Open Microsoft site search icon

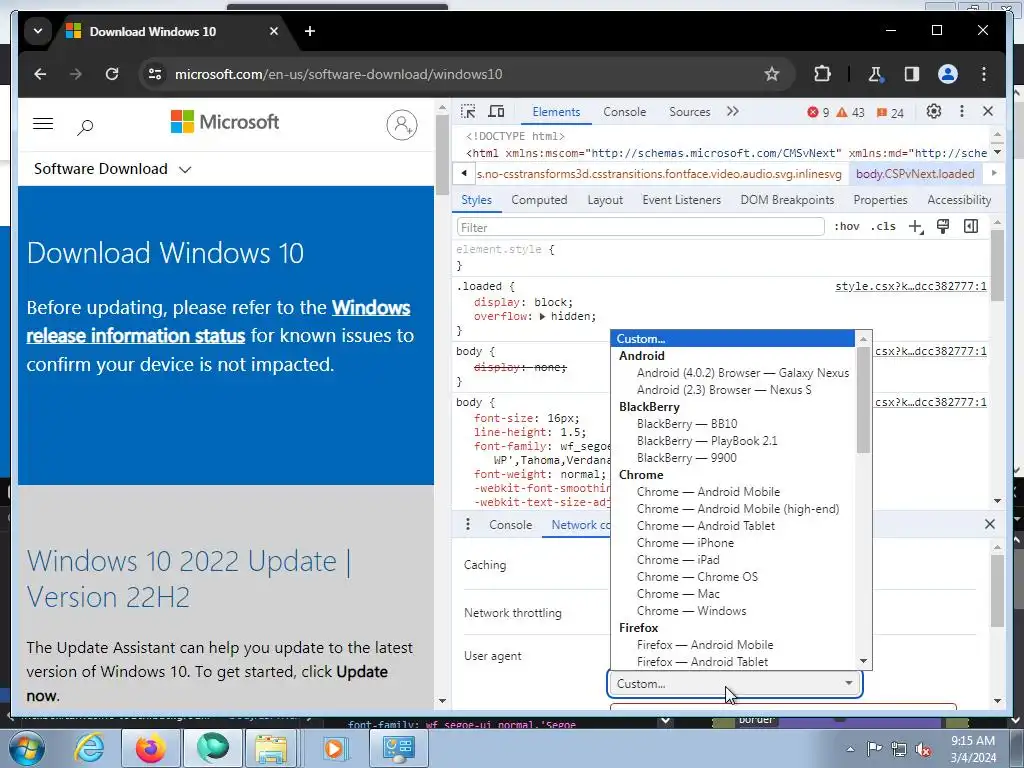tap(85, 126)
